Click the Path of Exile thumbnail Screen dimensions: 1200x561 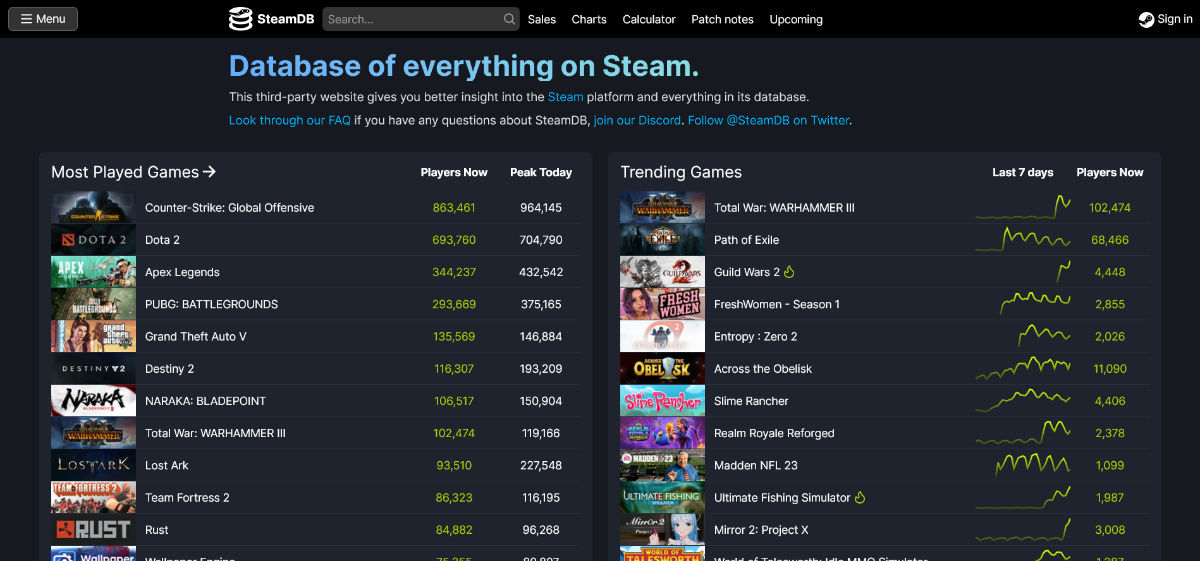(x=662, y=240)
